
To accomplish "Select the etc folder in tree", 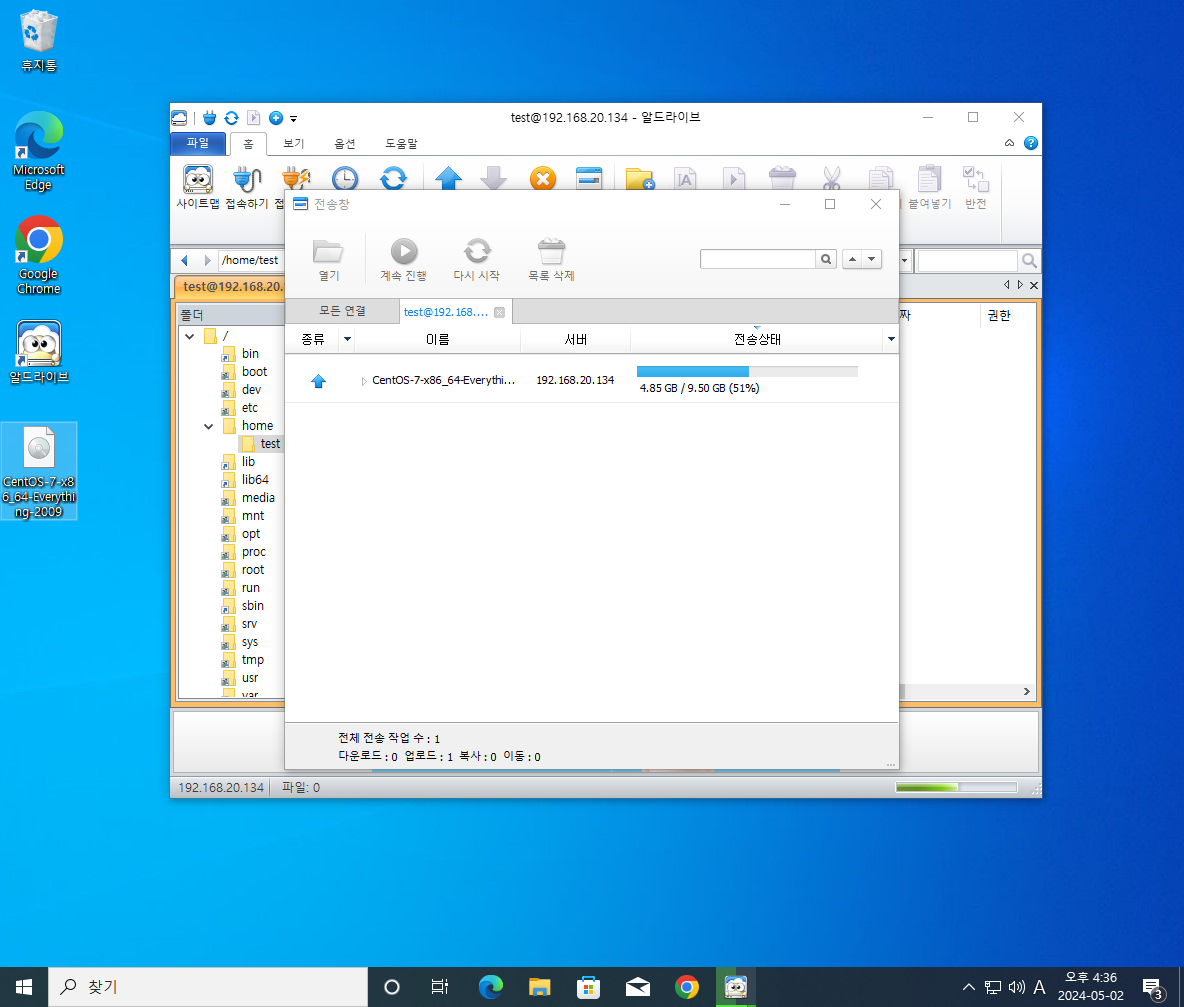I will [249, 408].
